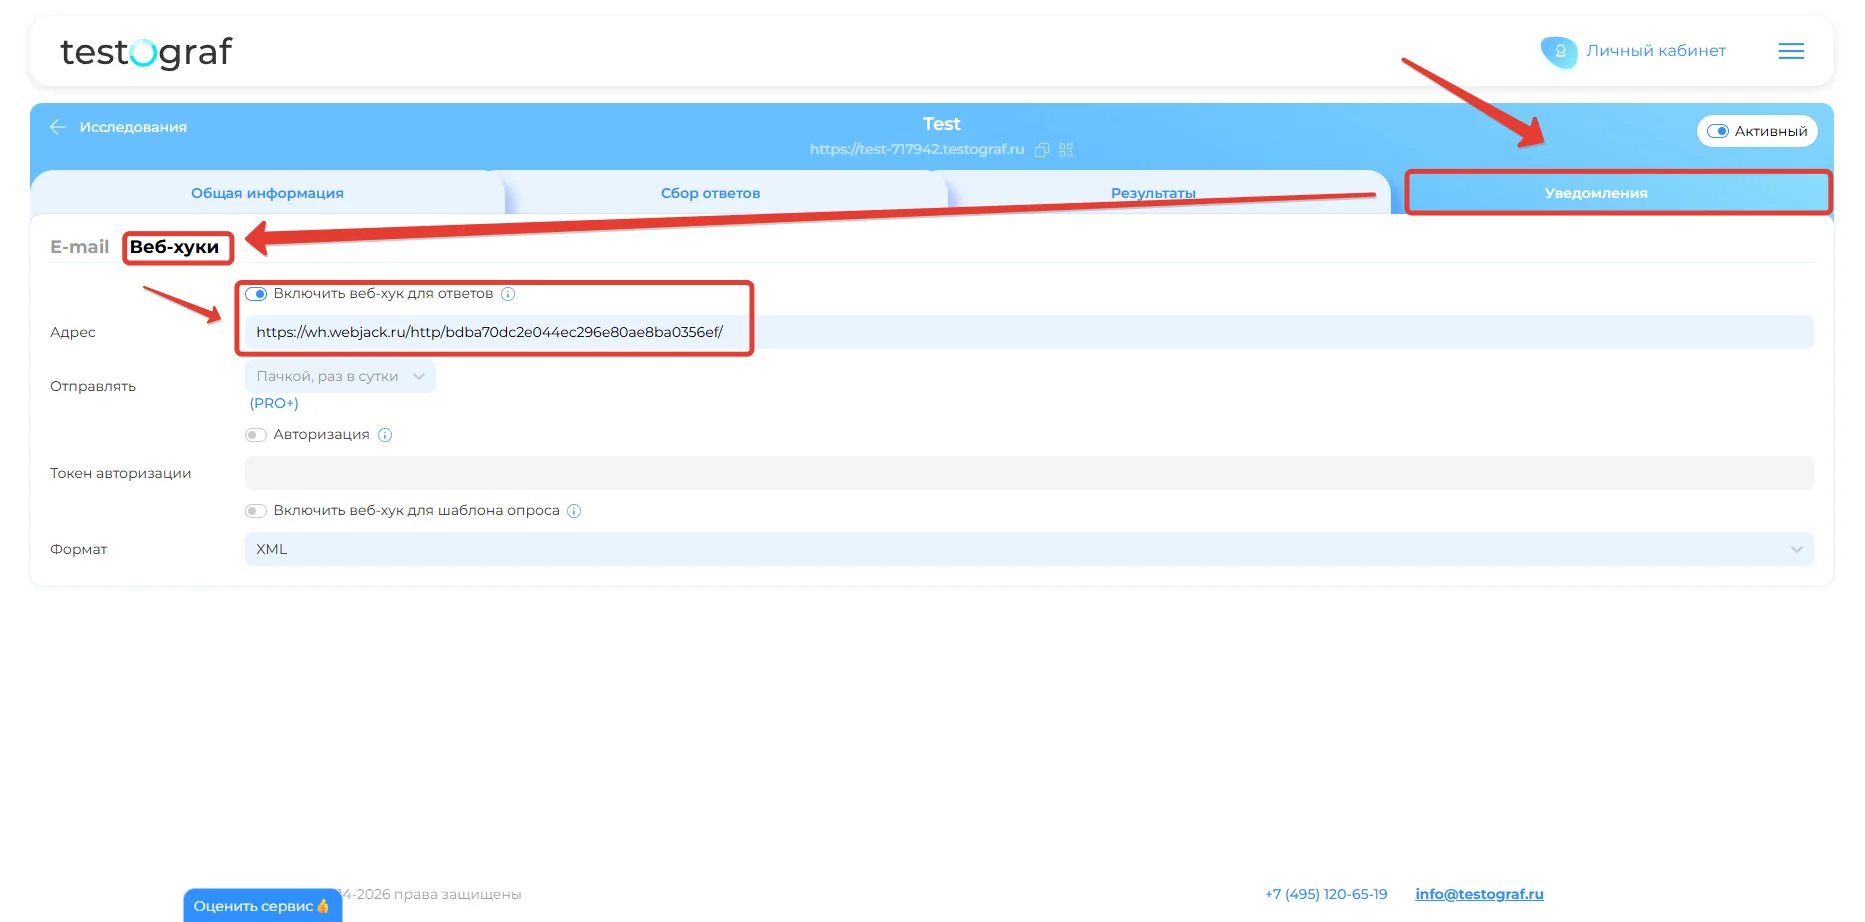Screen dimensions: 1865x922
Task: Click the Оценить сервис button
Action: (262, 905)
